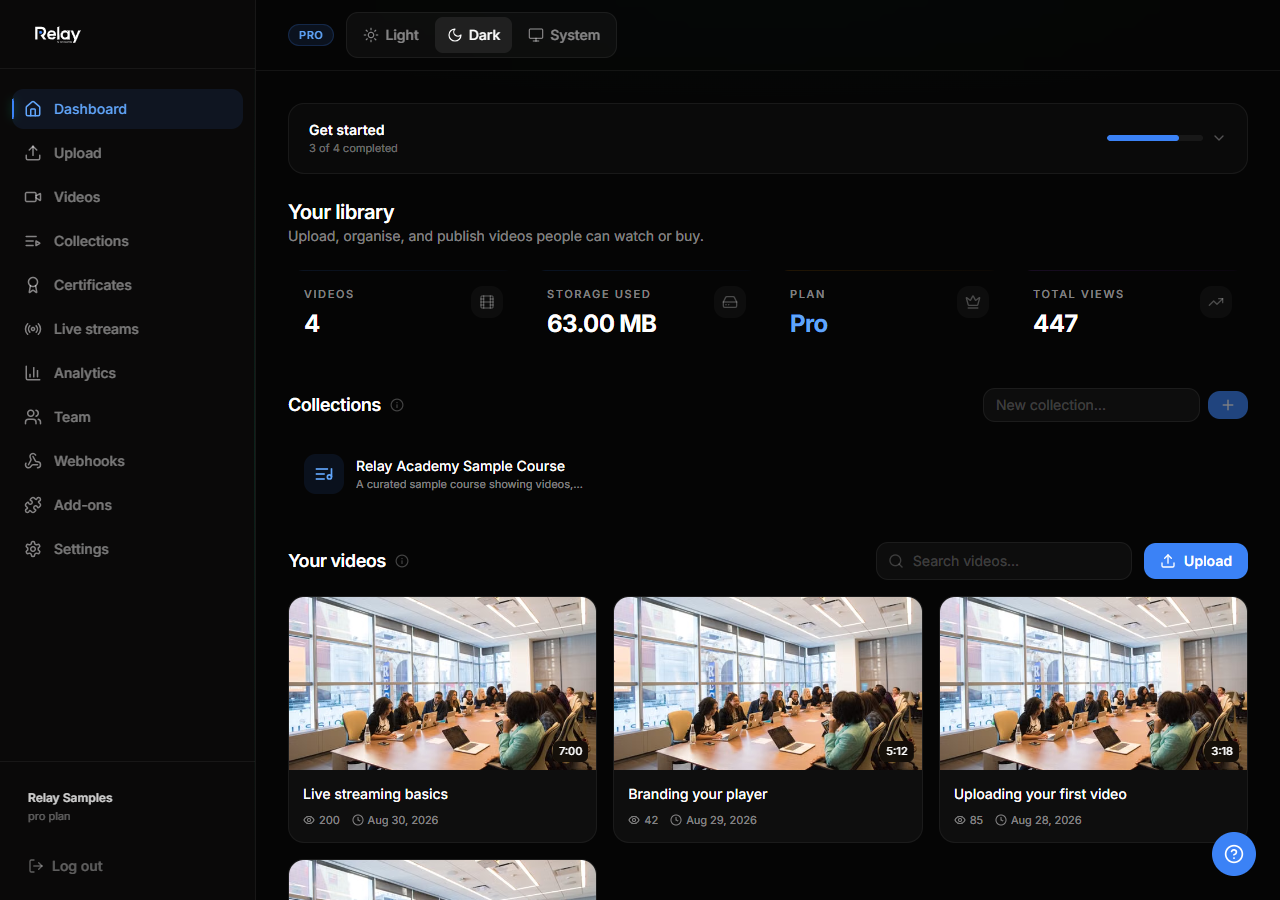Click the Live streaming basics title
Viewport: 1280px width, 900px height.
tap(375, 794)
